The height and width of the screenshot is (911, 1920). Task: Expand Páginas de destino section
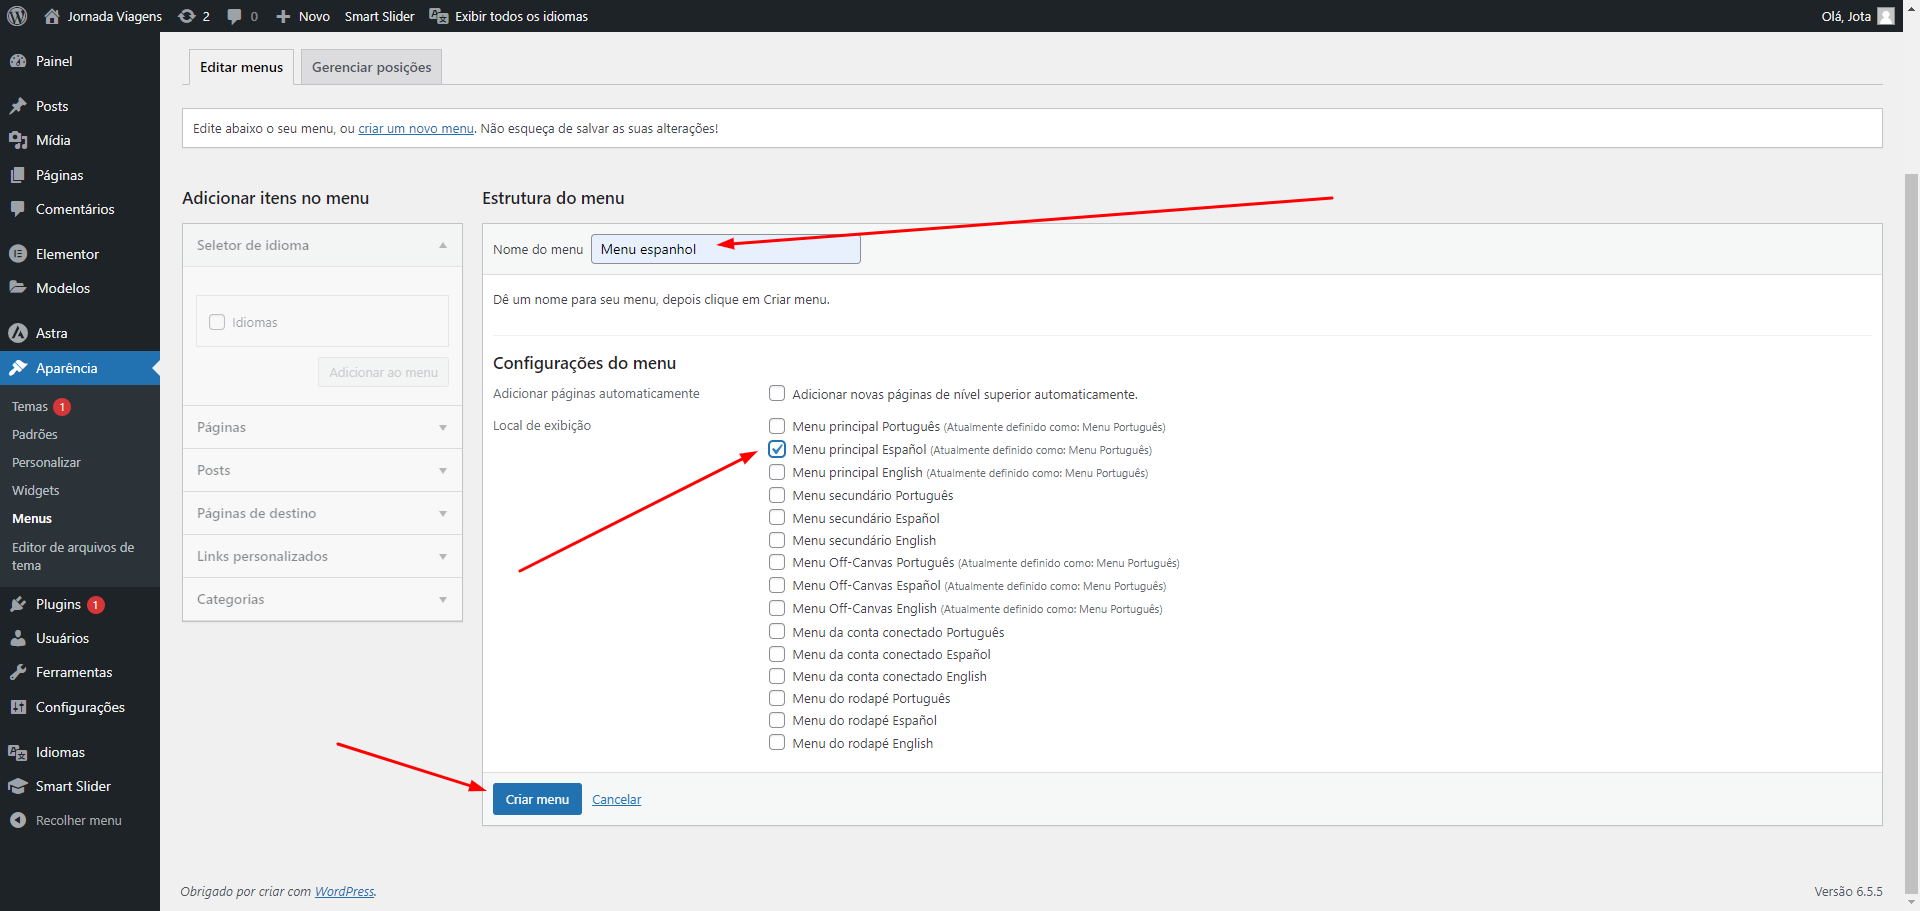(322, 513)
